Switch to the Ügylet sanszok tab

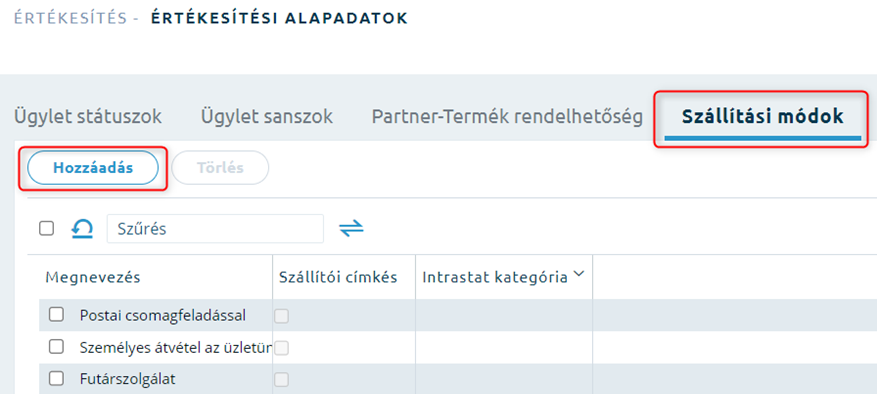pyautogui.click(x=267, y=116)
